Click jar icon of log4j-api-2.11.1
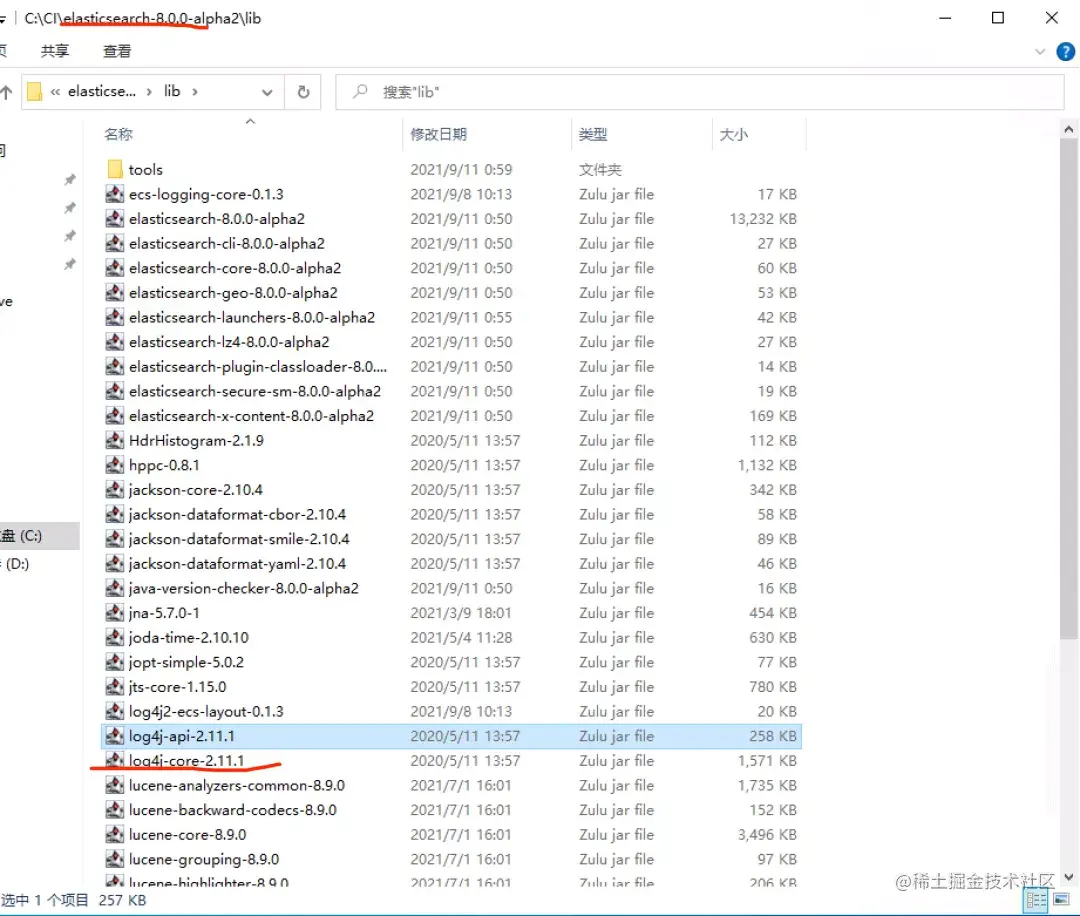This screenshot has height=916, width=1080. (114, 736)
